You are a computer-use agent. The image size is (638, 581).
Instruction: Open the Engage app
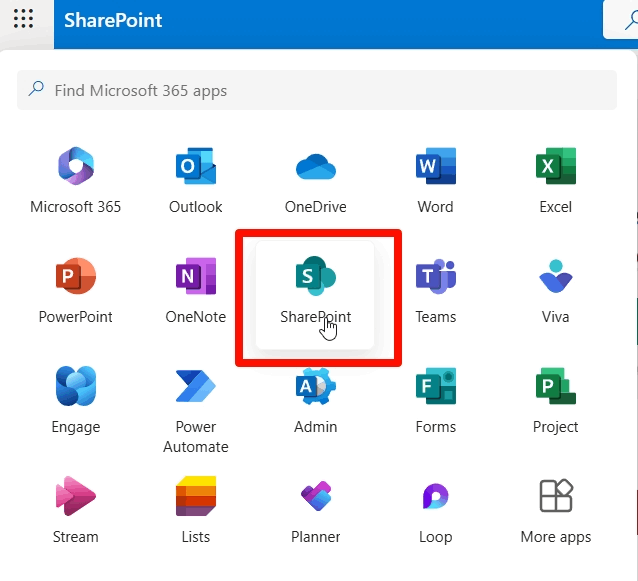pyautogui.click(x=76, y=400)
